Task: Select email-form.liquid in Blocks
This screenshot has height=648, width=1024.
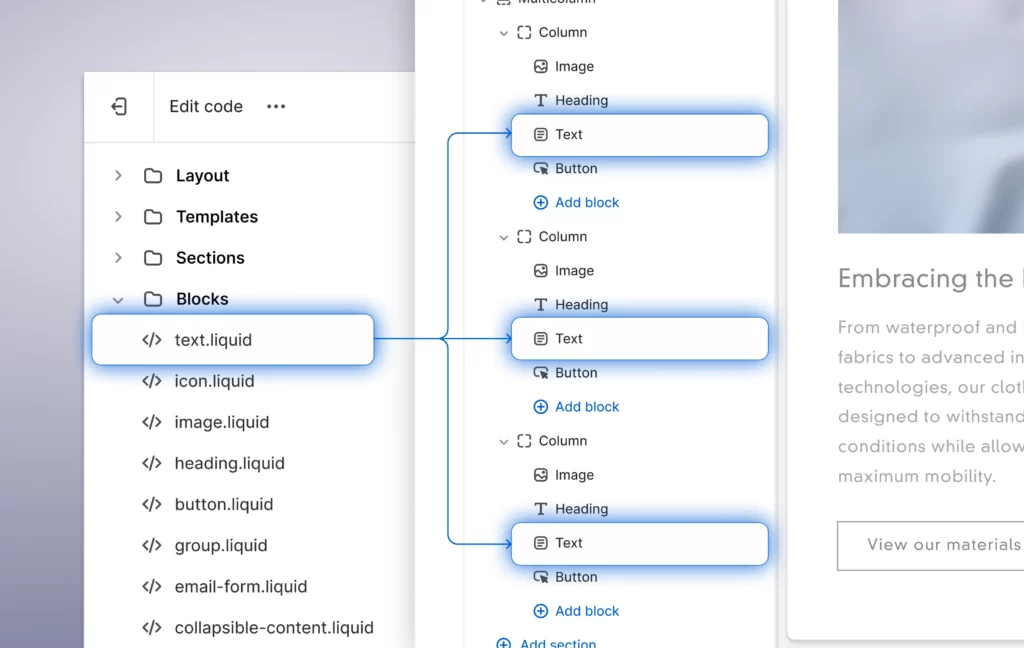Action: [x=240, y=587]
